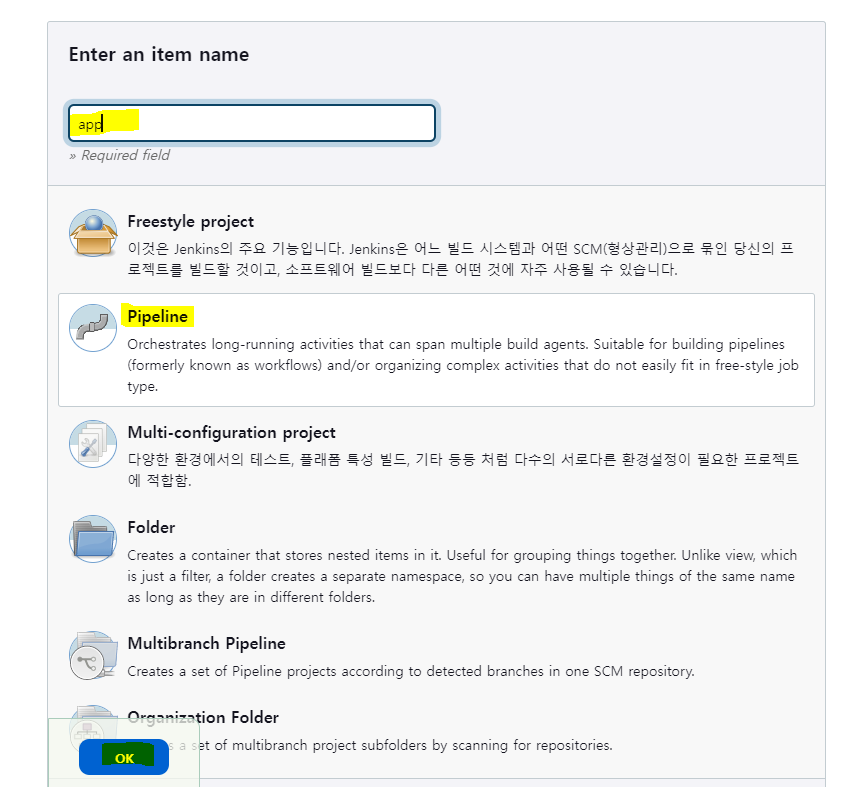Click the Folder heading text
The image size is (846, 787).
[x=151, y=528]
